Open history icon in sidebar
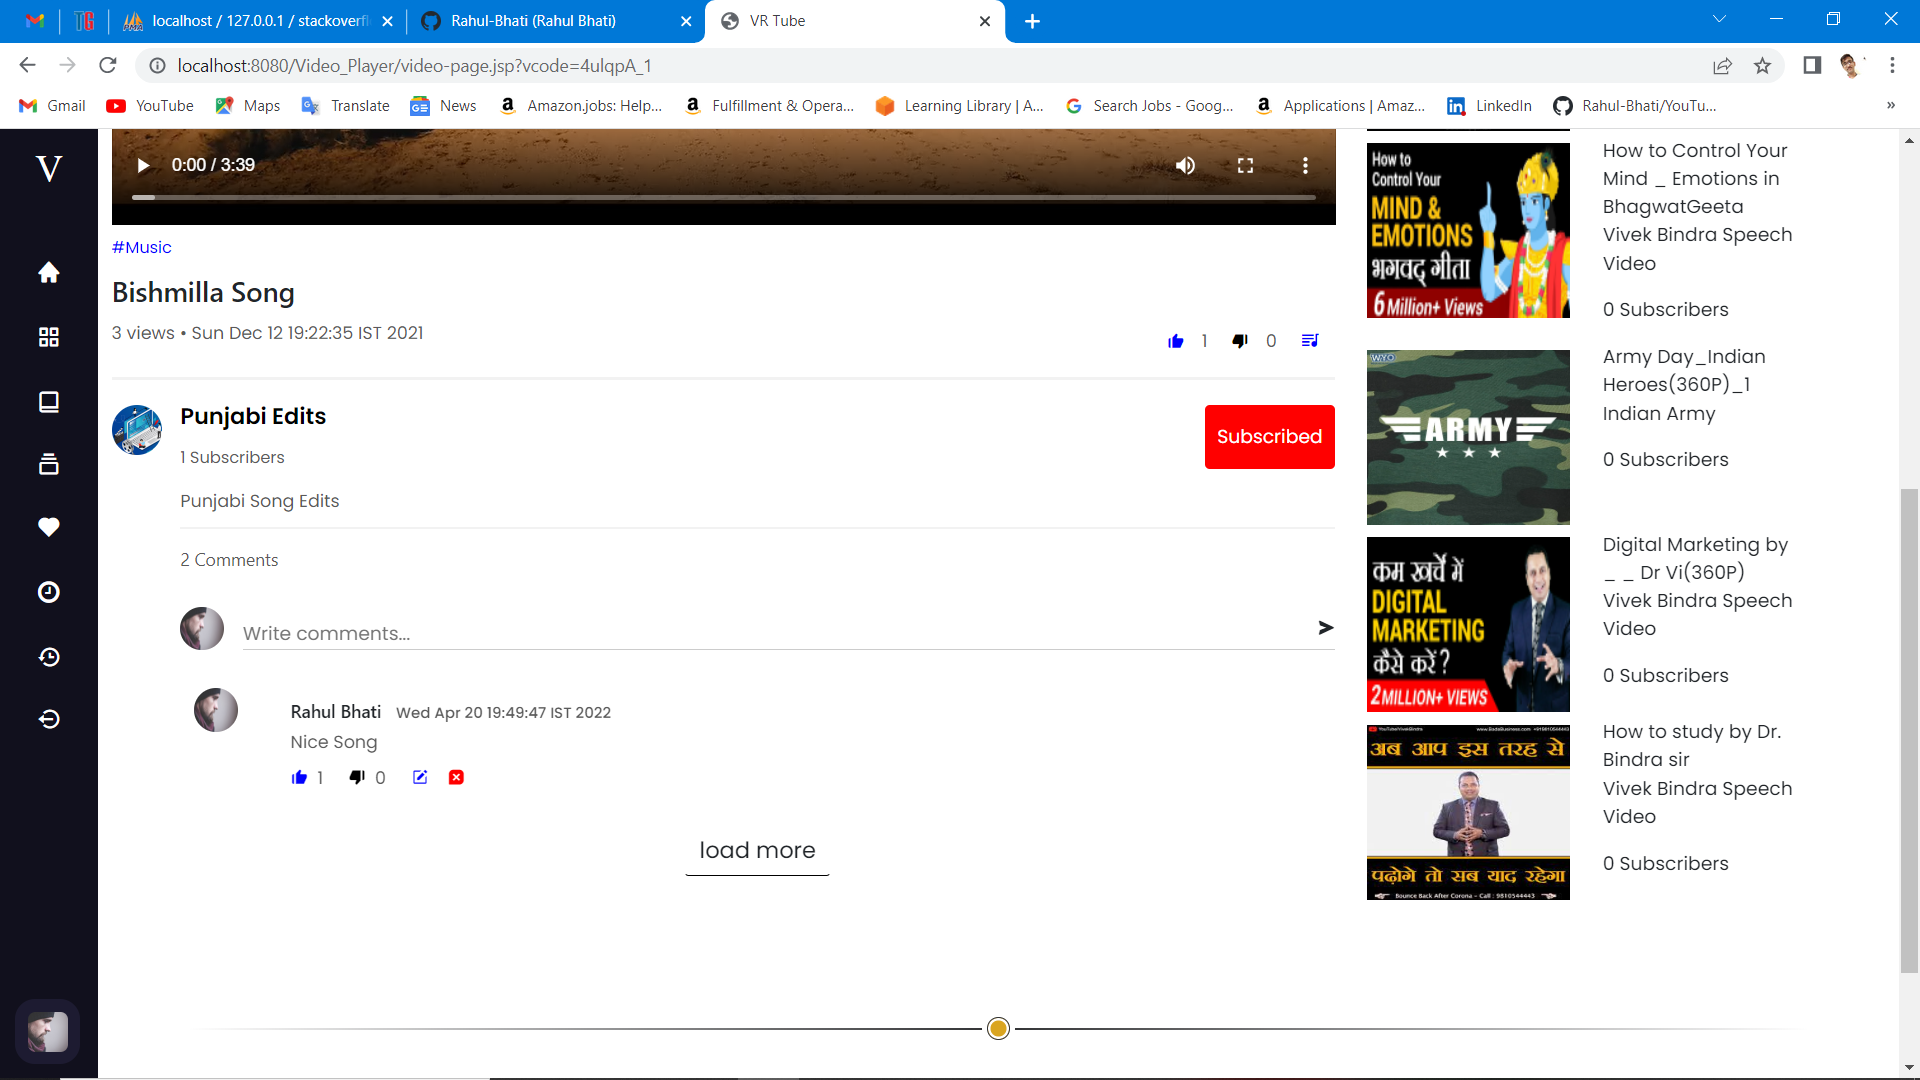The width and height of the screenshot is (1920, 1080). click(48, 657)
